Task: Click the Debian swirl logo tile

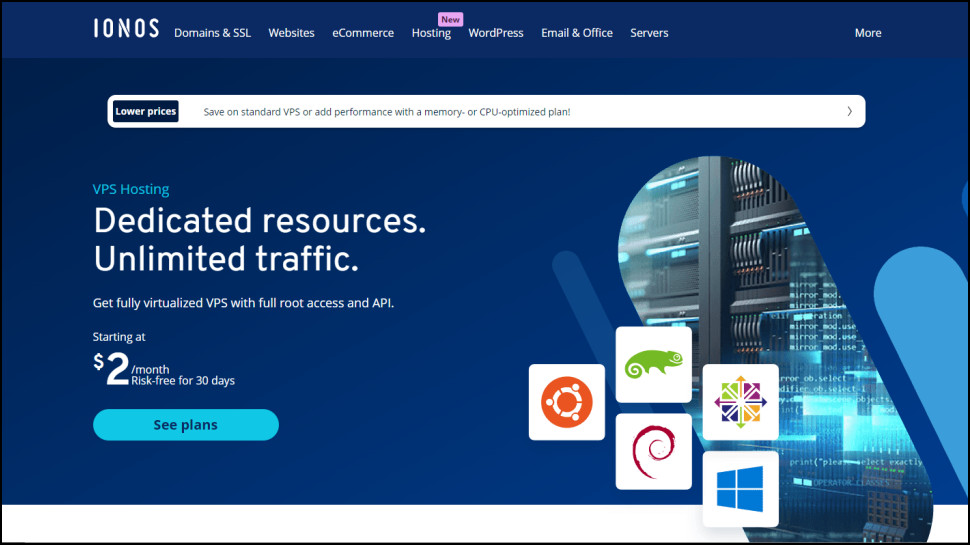Action: tap(653, 452)
